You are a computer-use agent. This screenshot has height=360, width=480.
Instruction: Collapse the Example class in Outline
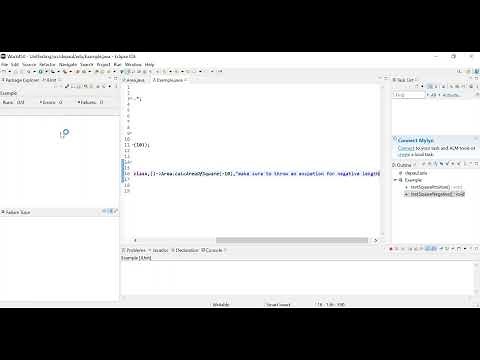(395, 180)
